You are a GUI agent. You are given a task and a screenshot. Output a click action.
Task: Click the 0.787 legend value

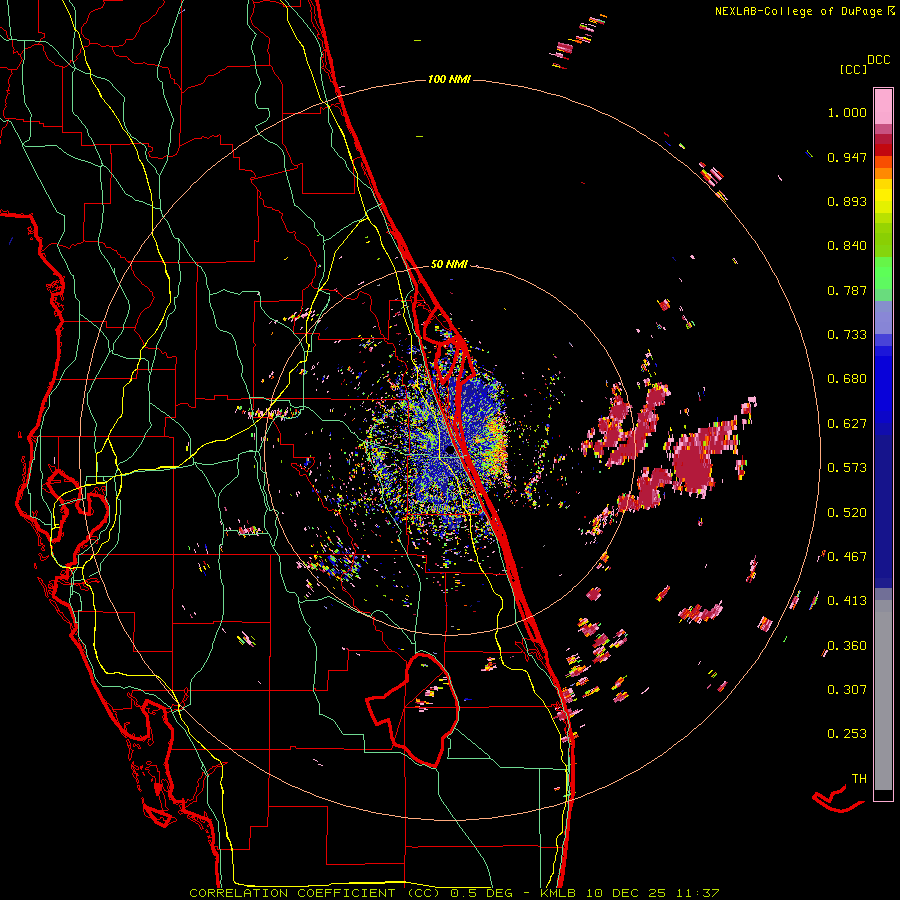pyautogui.click(x=847, y=290)
